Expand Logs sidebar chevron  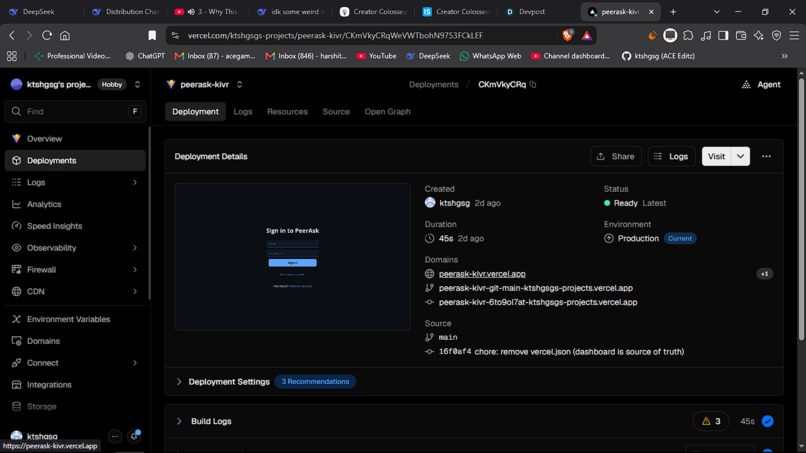(x=135, y=182)
